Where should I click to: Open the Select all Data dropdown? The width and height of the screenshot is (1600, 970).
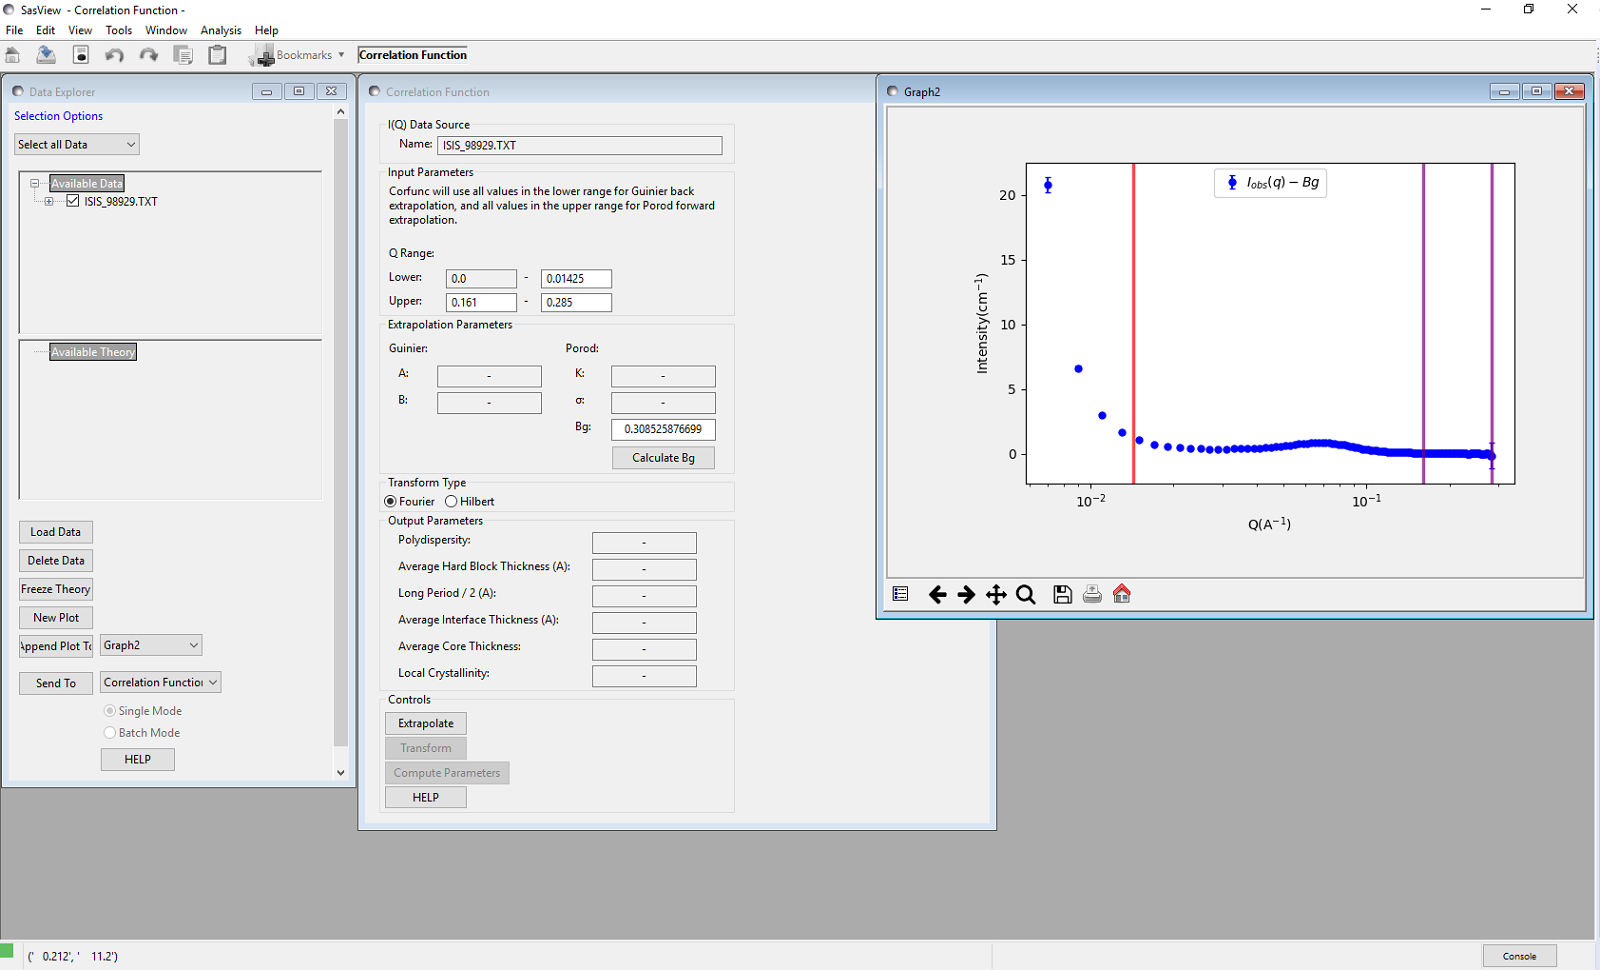click(77, 145)
